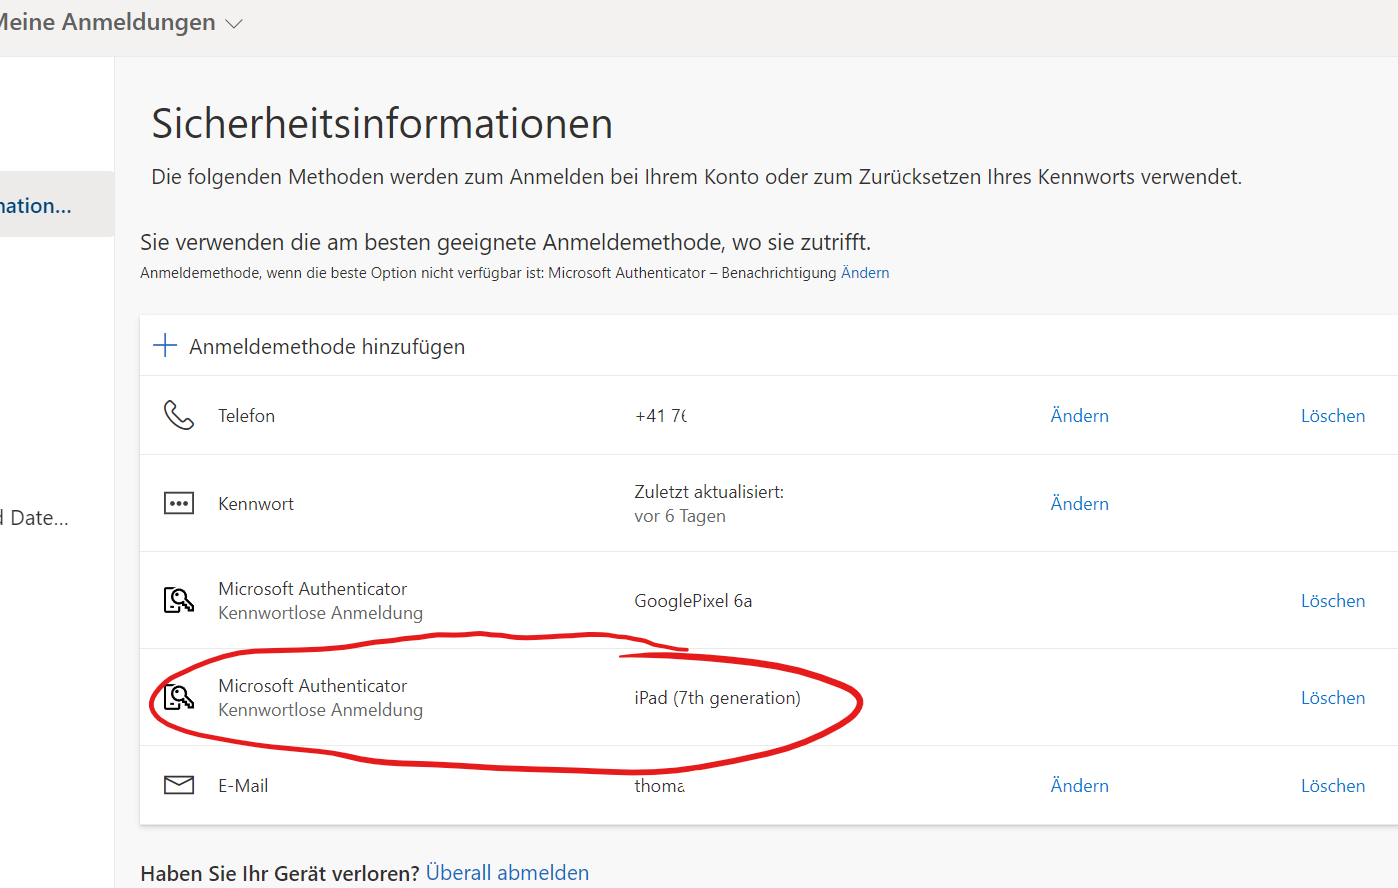1398x888 pixels.
Task: Click Ändern for the Telefon entry
Action: click(x=1079, y=416)
